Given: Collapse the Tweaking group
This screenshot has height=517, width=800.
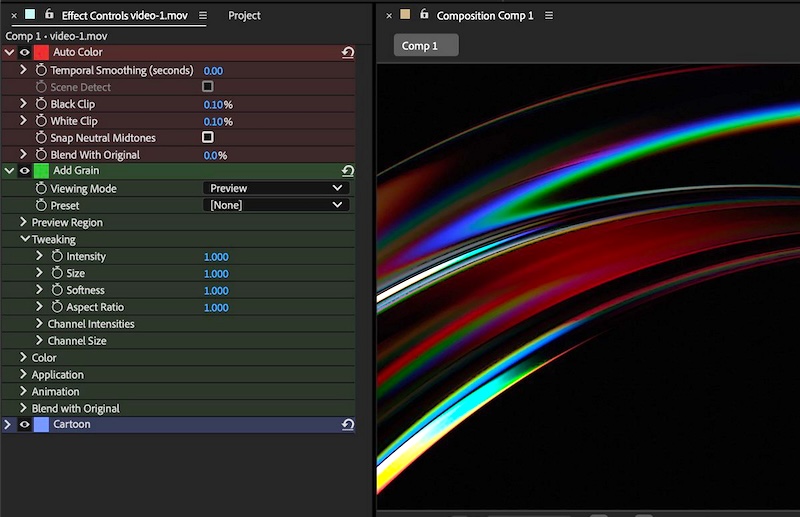Looking at the screenshot, I should (24, 239).
